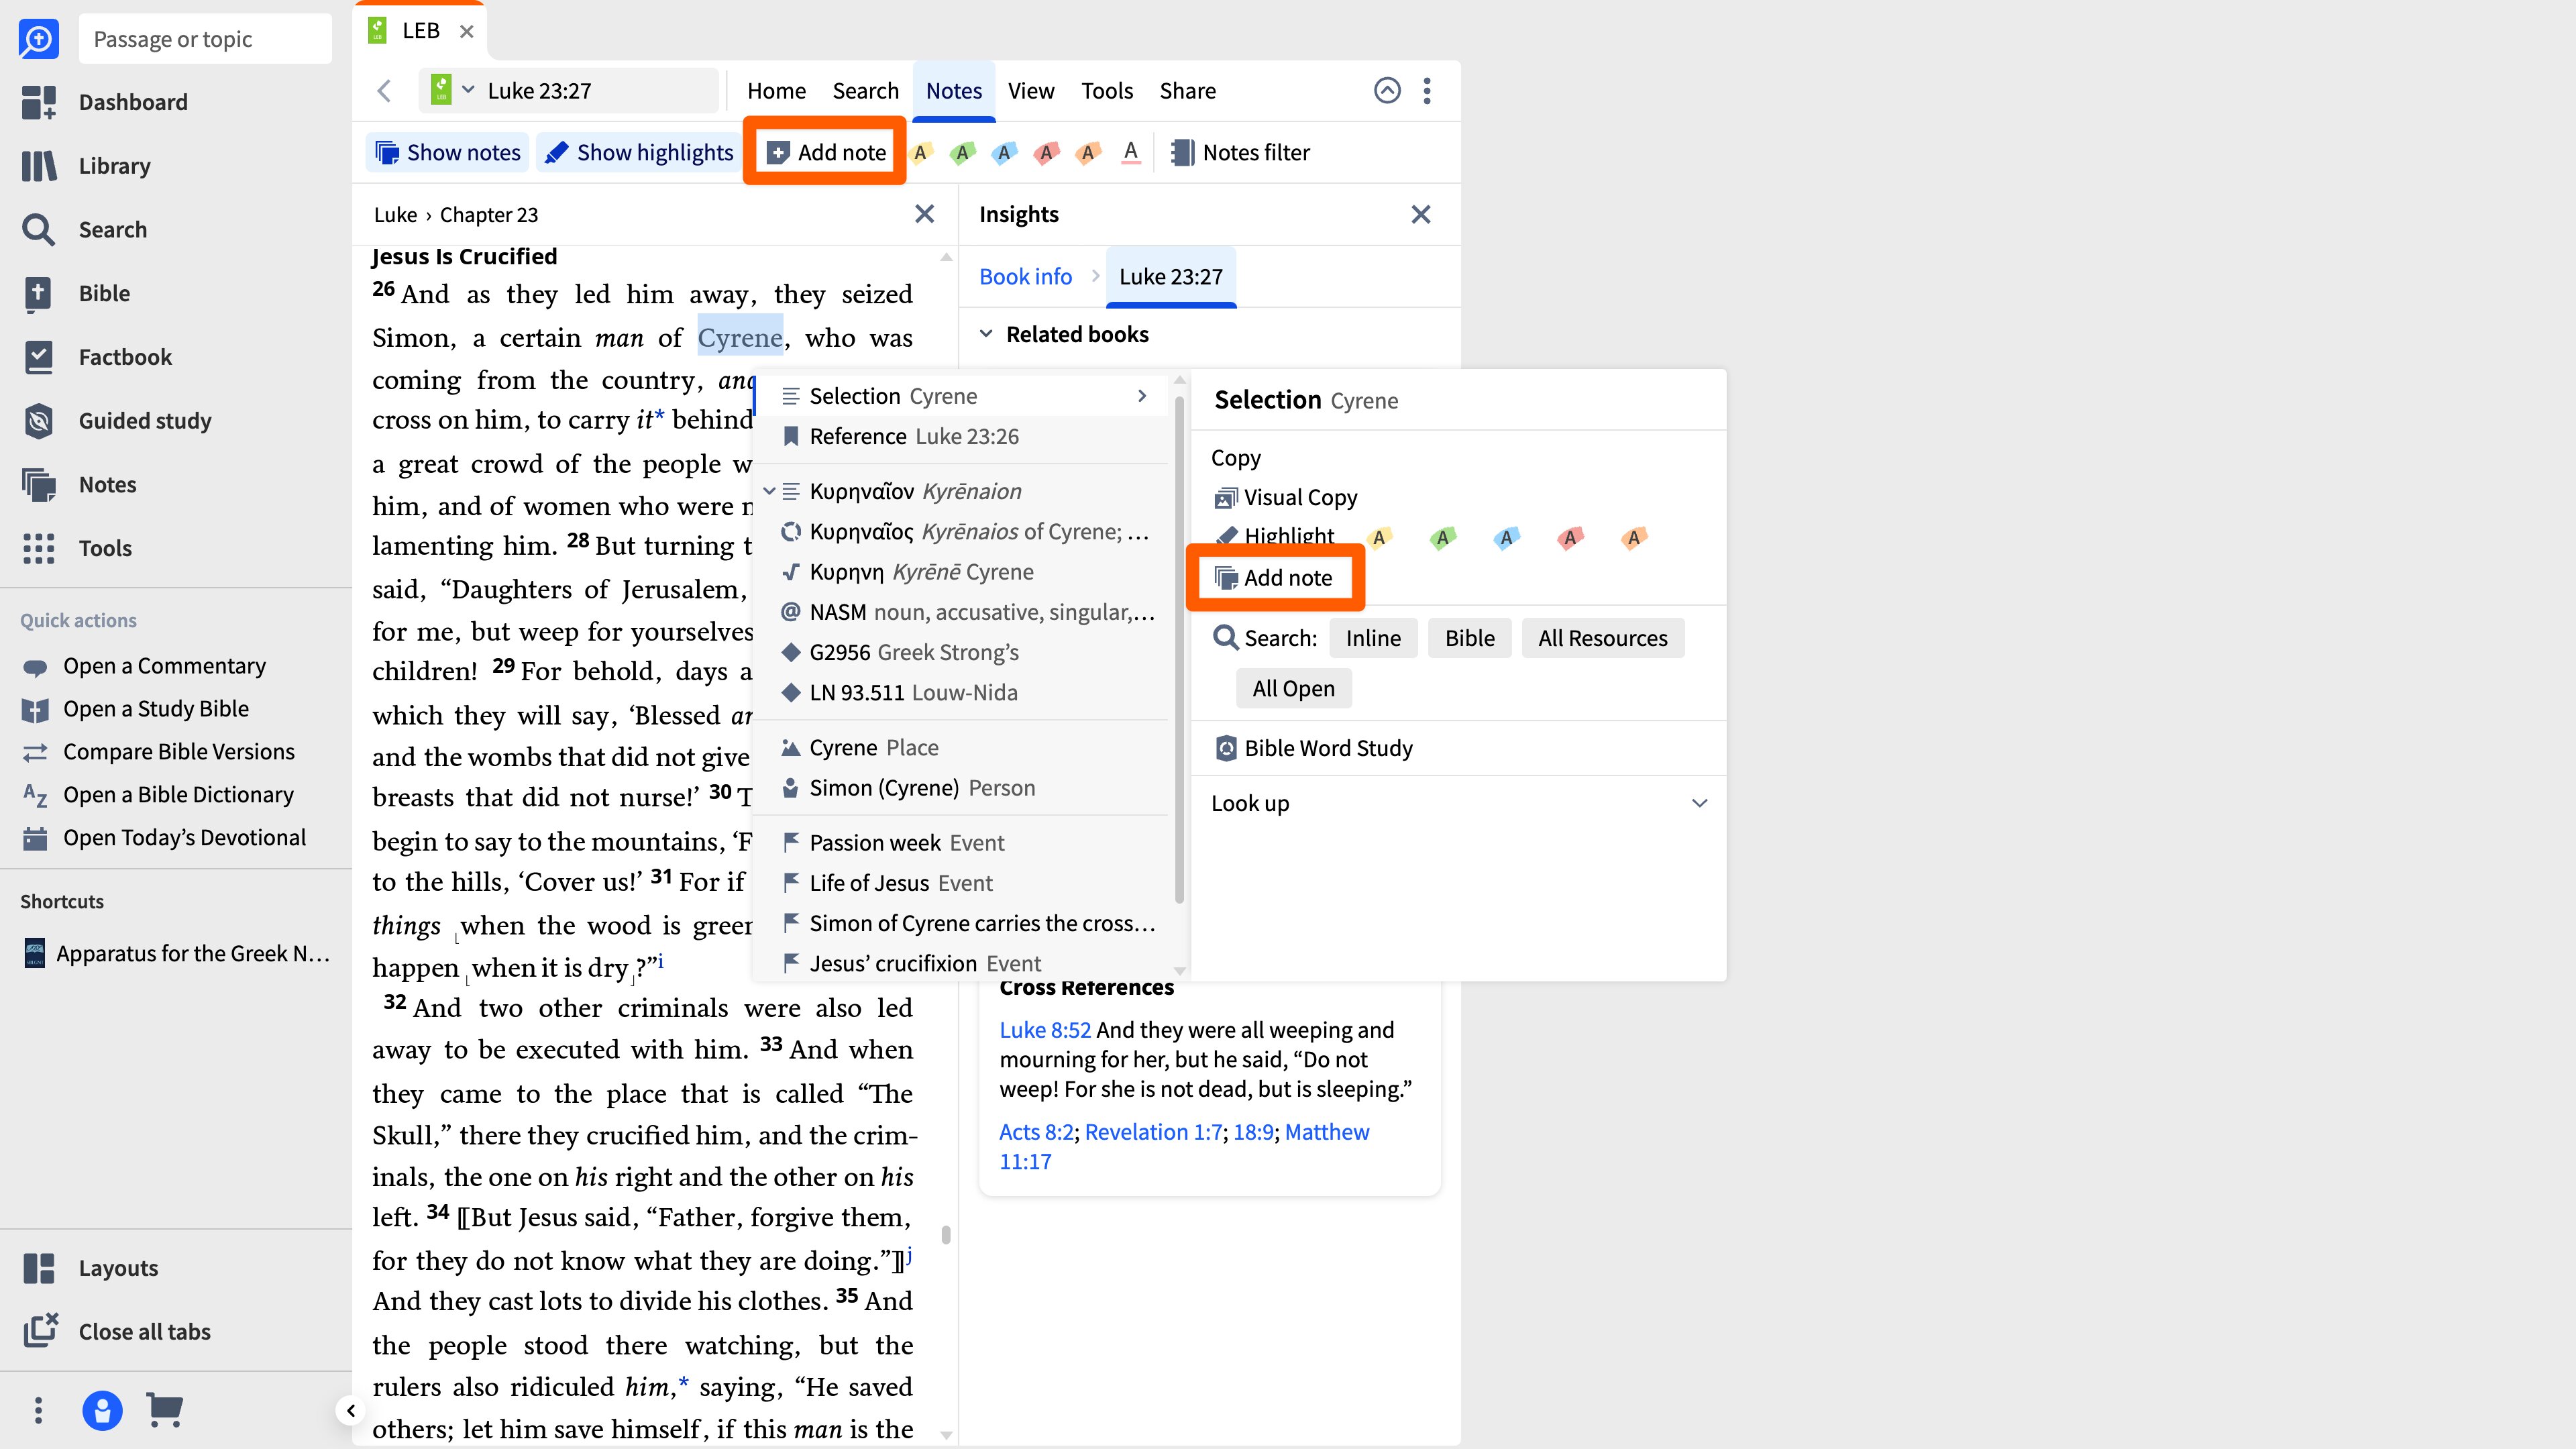The width and height of the screenshot is (2576, 1449).
Task: Apply green highlight from the Notes toolbar
Action: pos(962,153)
